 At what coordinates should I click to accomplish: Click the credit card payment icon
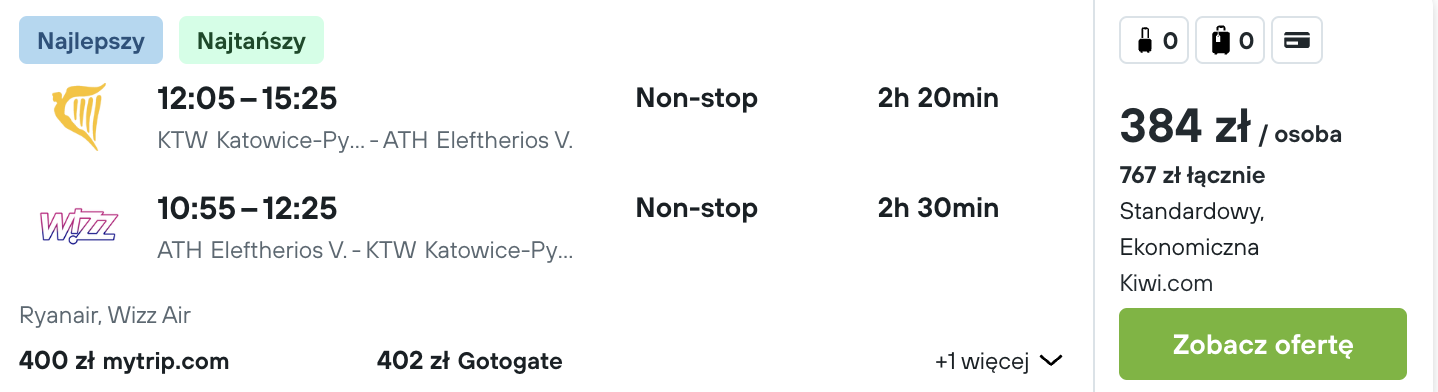click(1297, 41)
